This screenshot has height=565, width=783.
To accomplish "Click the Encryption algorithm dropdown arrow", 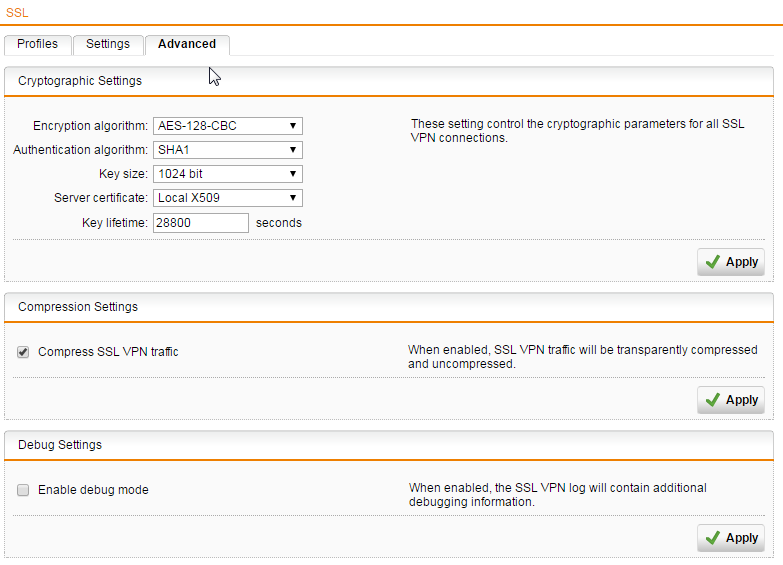I will [x=293, y=126].
